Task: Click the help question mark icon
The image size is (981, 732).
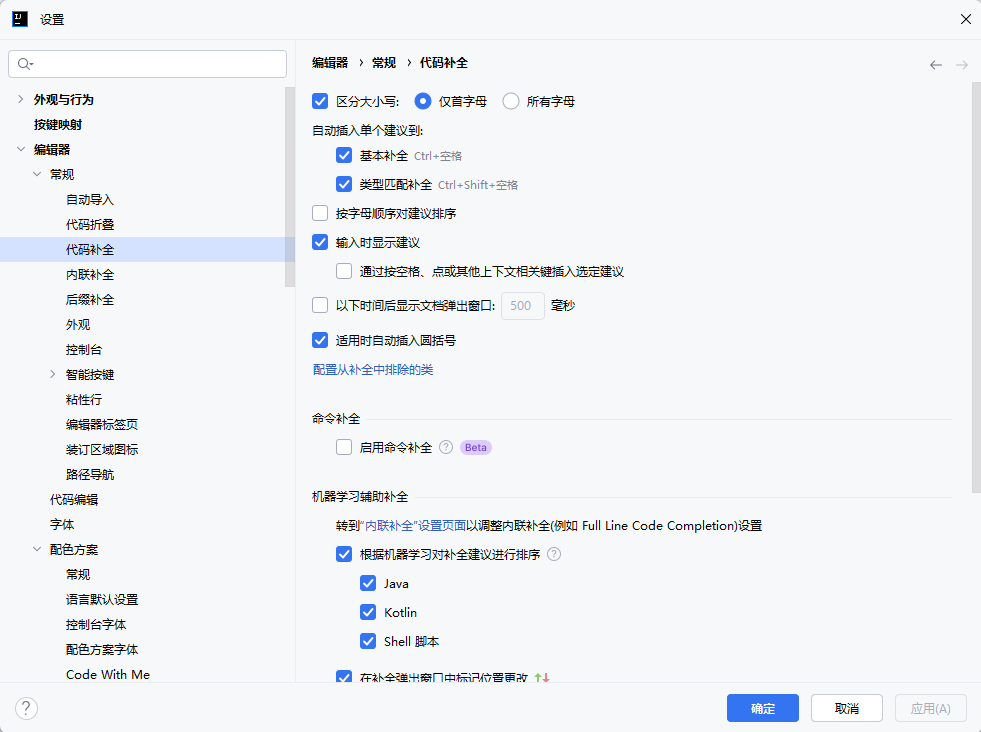Action: (x=27, y=708)
